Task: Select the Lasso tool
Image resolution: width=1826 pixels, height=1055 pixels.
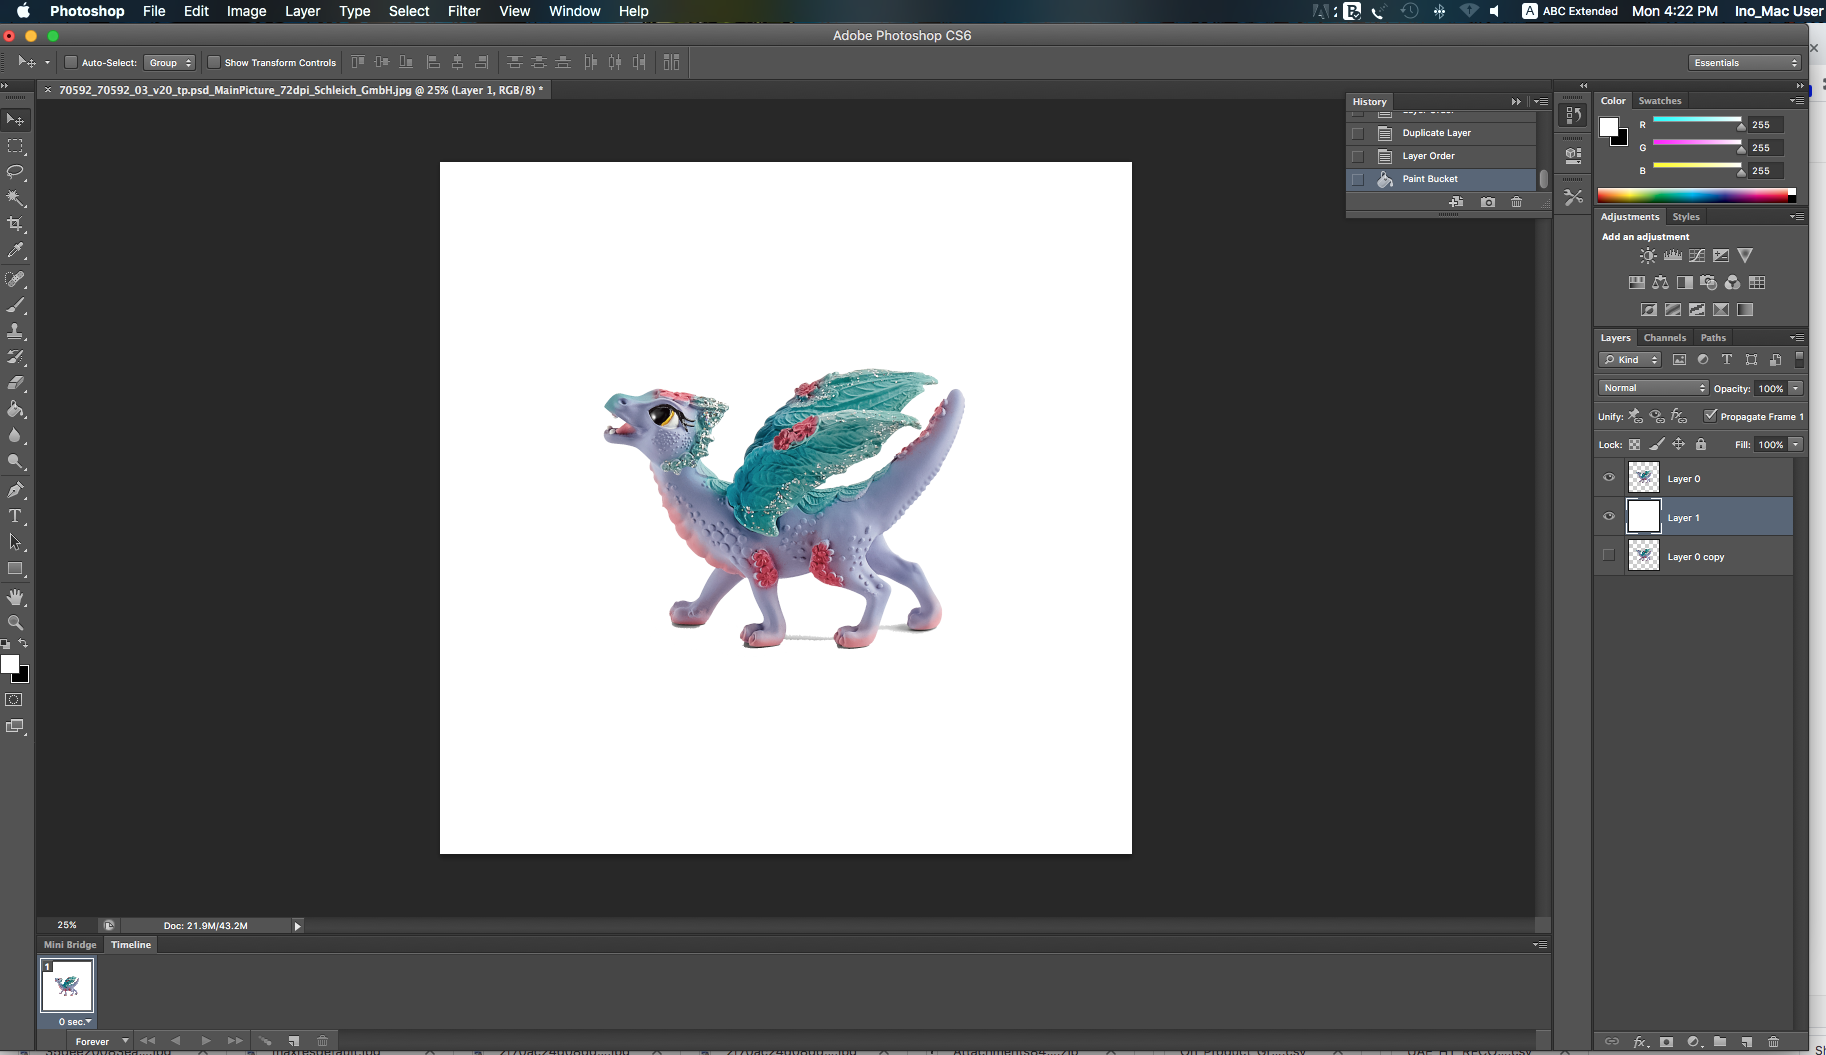Action: (15, 172)
